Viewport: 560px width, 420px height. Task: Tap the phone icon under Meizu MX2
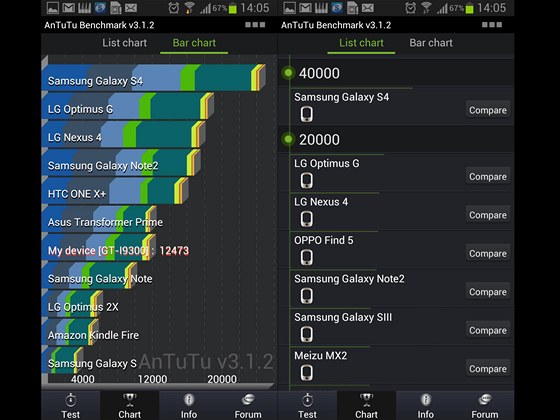pyautogui.click(x=306, y=372)
